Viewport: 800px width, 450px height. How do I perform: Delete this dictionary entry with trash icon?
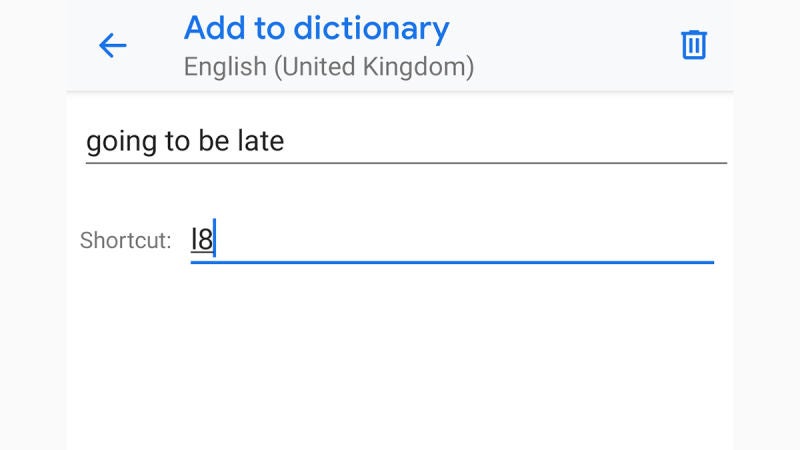coord(694,45)
